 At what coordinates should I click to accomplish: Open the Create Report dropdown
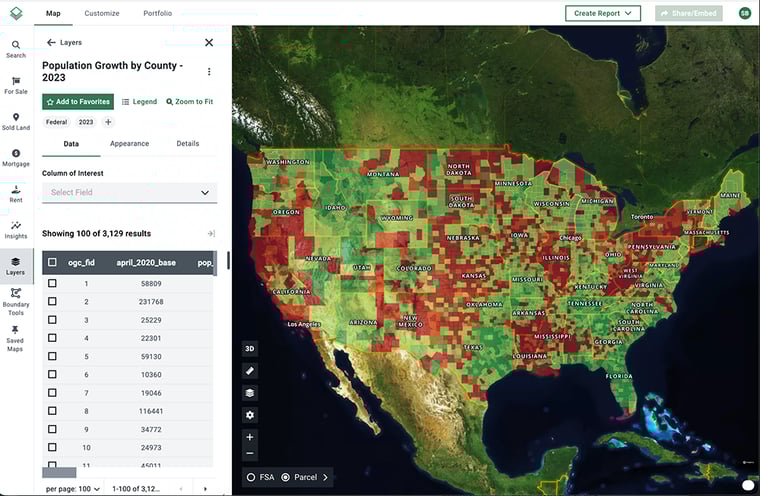[602, 13]
